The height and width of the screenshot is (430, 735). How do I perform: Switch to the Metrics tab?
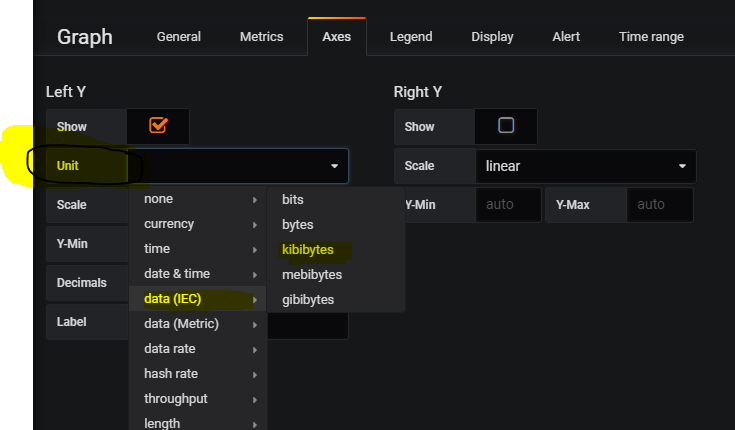pos(262,37)
